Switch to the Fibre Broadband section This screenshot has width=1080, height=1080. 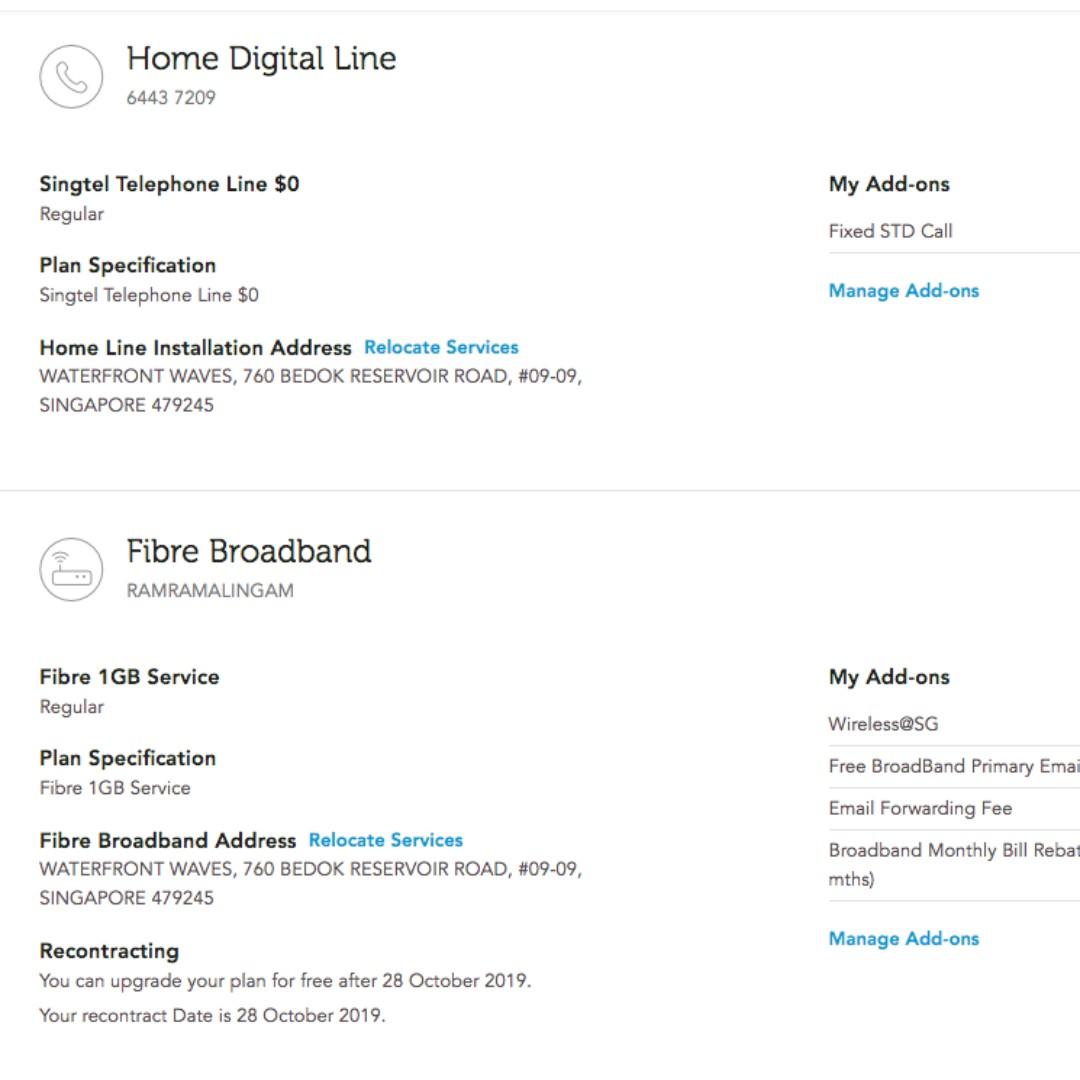(x=249, y=551)
